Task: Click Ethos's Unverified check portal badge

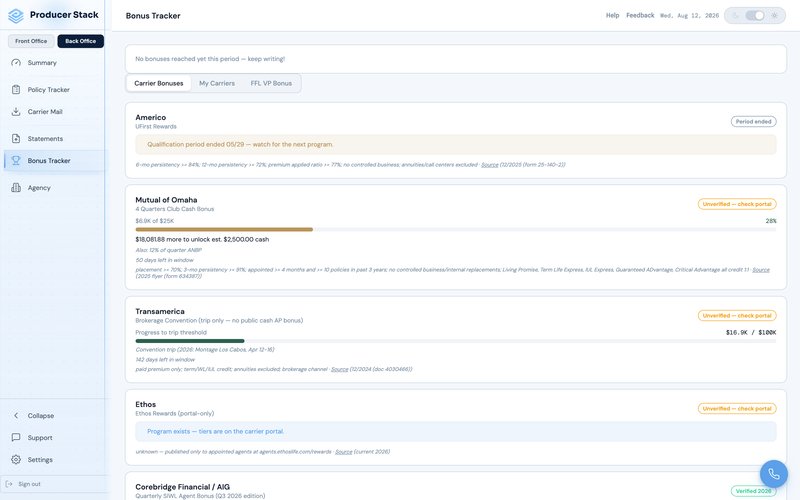Action: (x=737, y=408)
